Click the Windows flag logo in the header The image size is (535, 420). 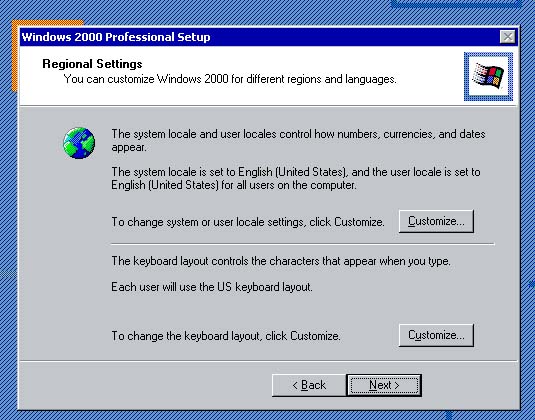coord(488,76)
